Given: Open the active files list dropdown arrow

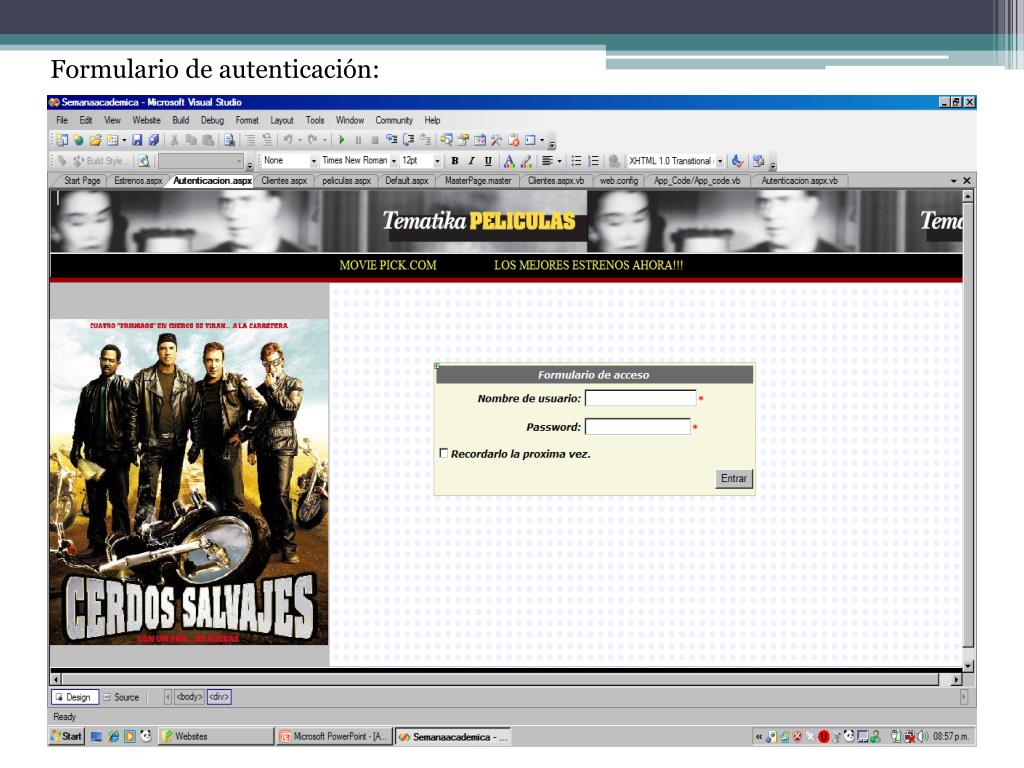Looking at the screenshot, I should (953, 181).
